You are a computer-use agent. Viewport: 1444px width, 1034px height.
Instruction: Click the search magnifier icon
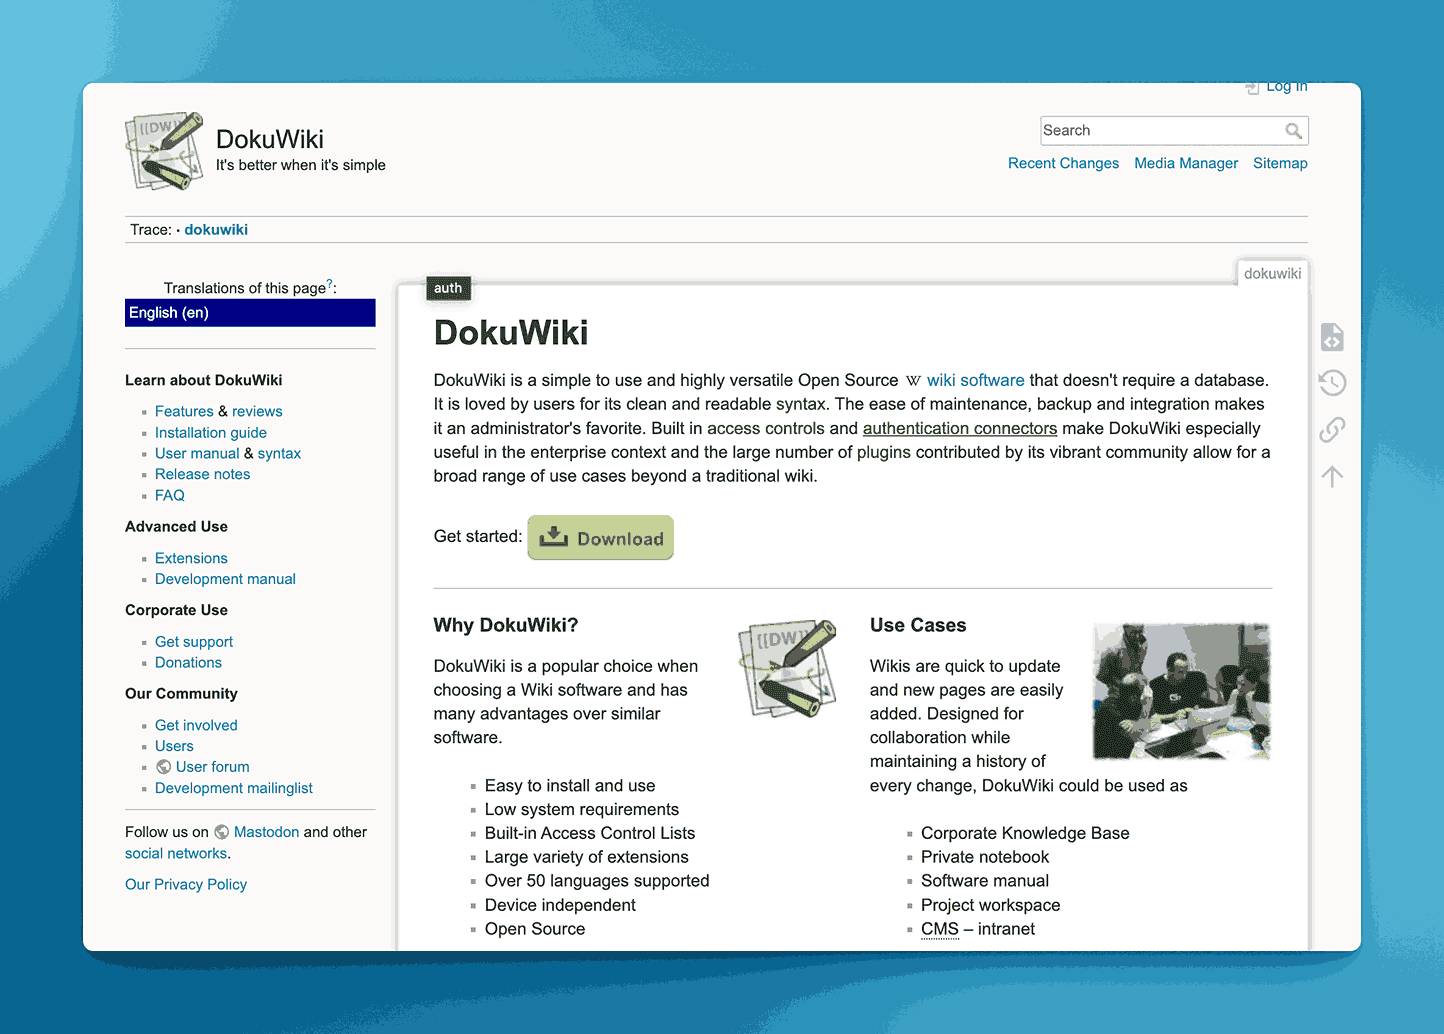click(1293, 131)
